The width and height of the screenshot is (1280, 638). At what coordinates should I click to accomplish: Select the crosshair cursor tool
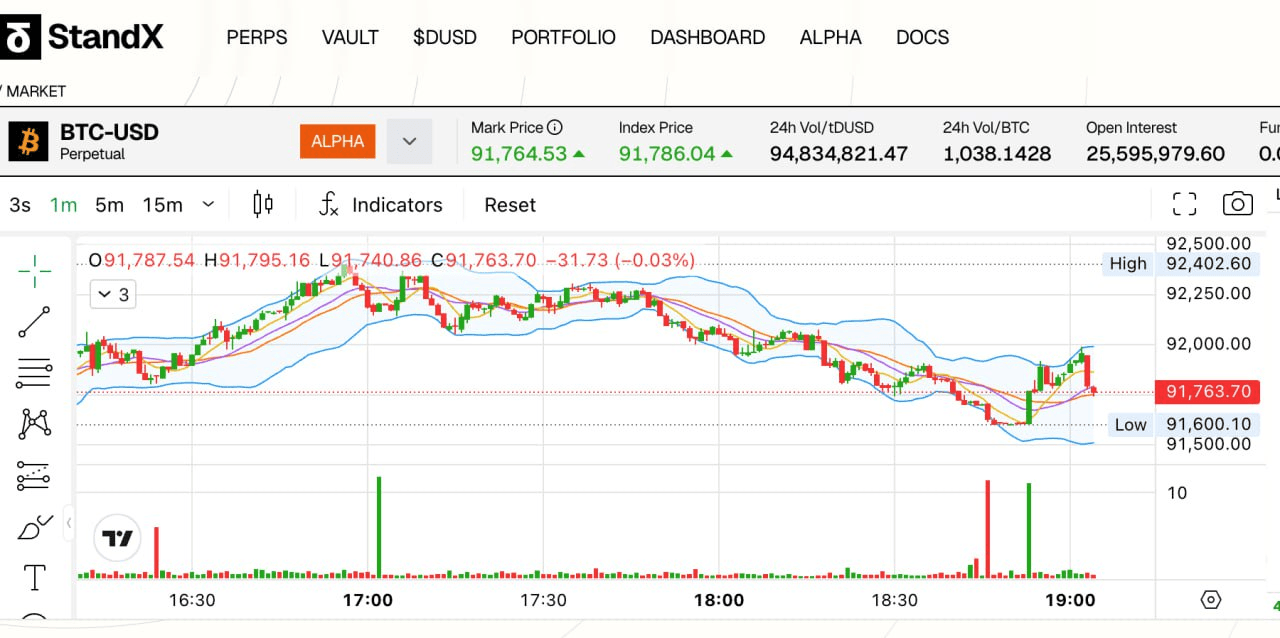(x=34, y=270)
